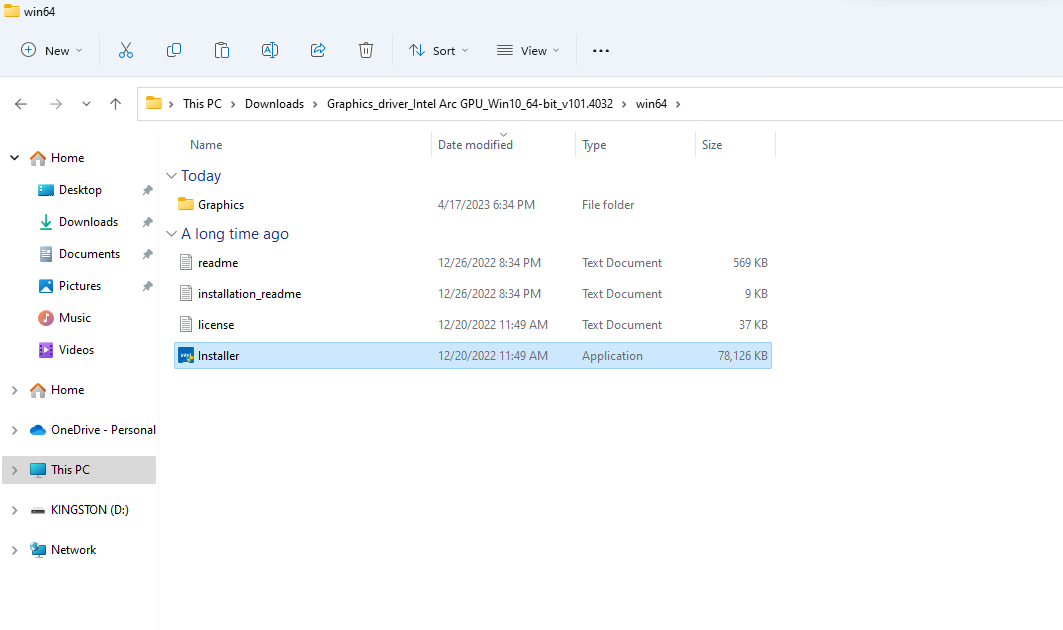Click pin icon next to Downloads

(x=147, y=222)
